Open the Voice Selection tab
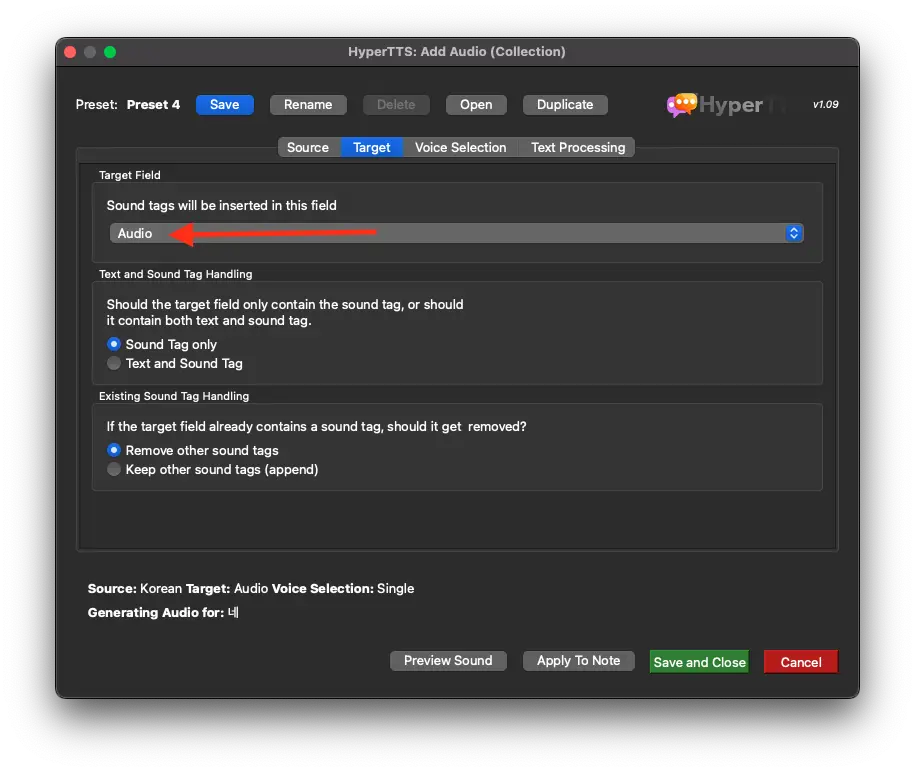 pyautogui.click(x=460, y=148)
